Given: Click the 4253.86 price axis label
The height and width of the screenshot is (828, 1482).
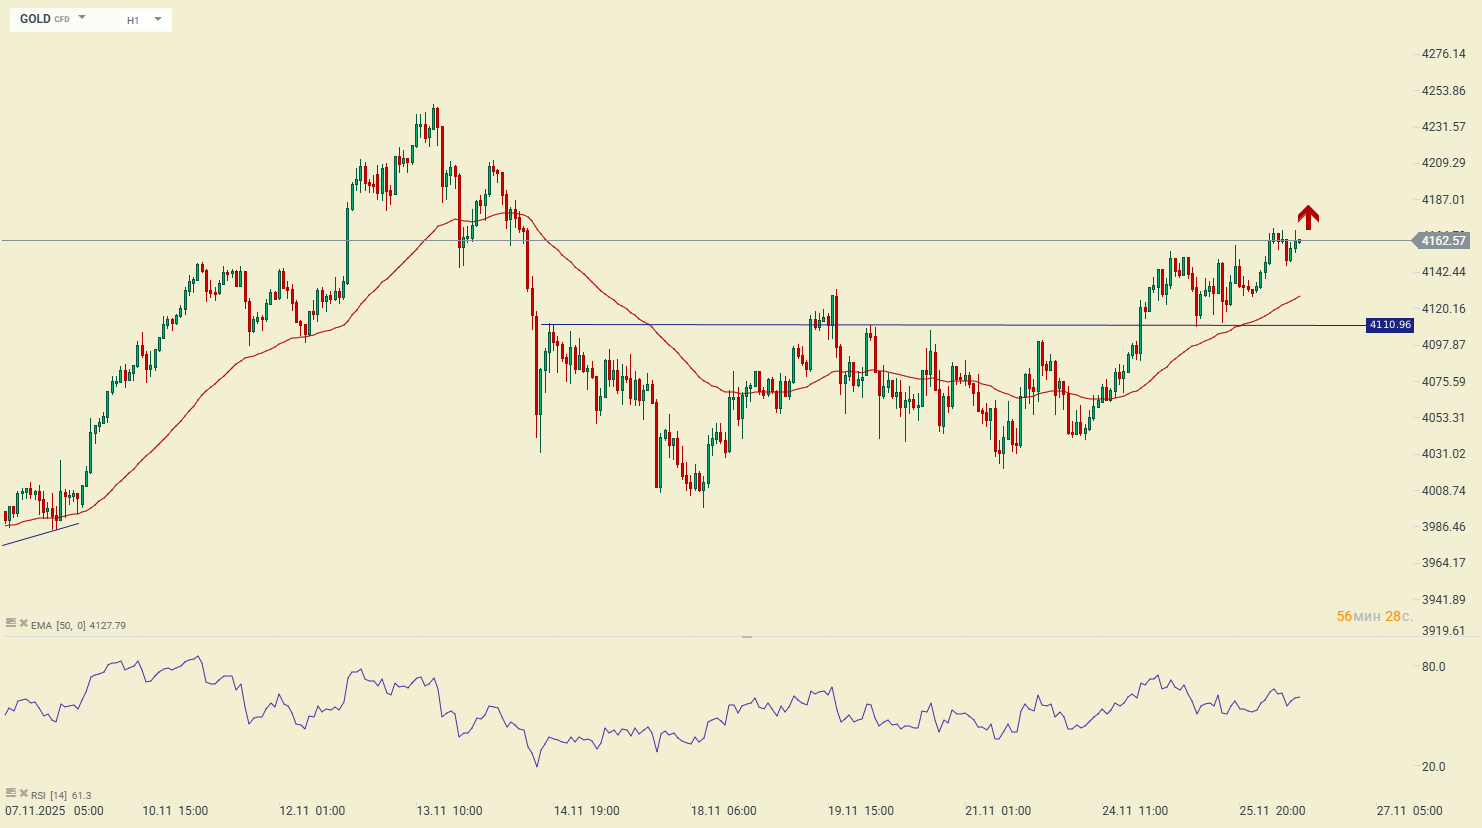Looking at the screenshot, I should tap(1443, 90).
